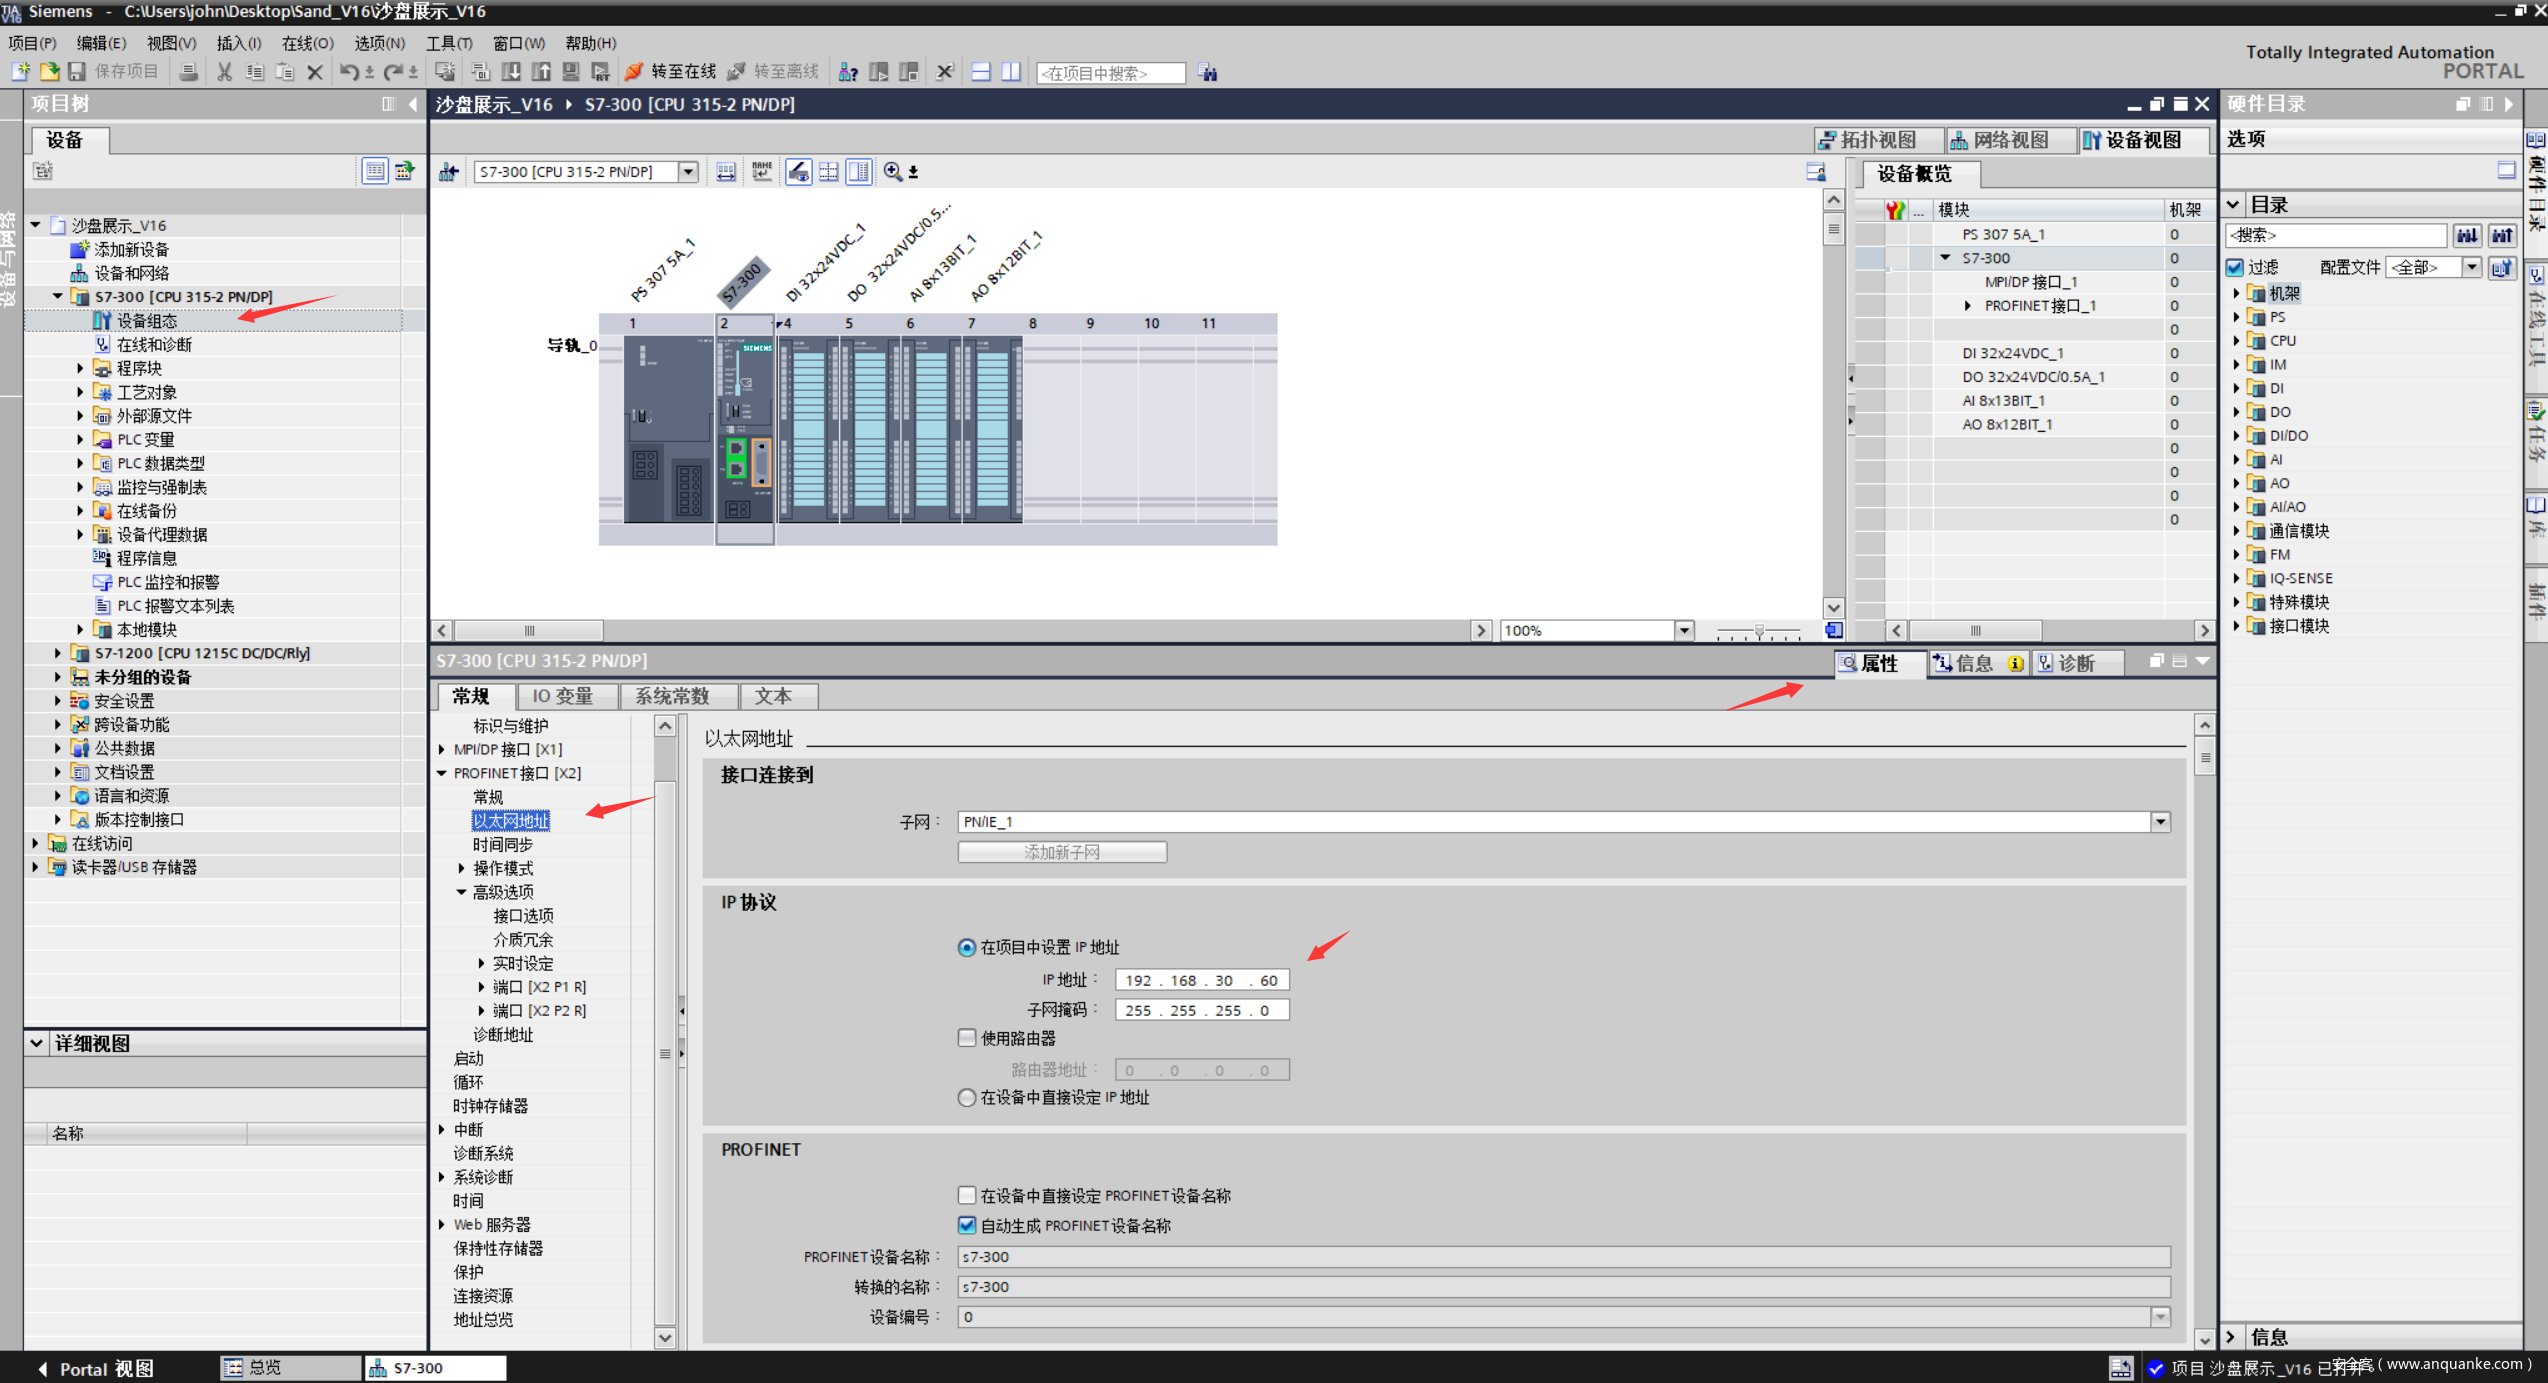Click the Cut scissors icon
The height and width of the screenshot is (1383, 2548).
tap(225, 72)
